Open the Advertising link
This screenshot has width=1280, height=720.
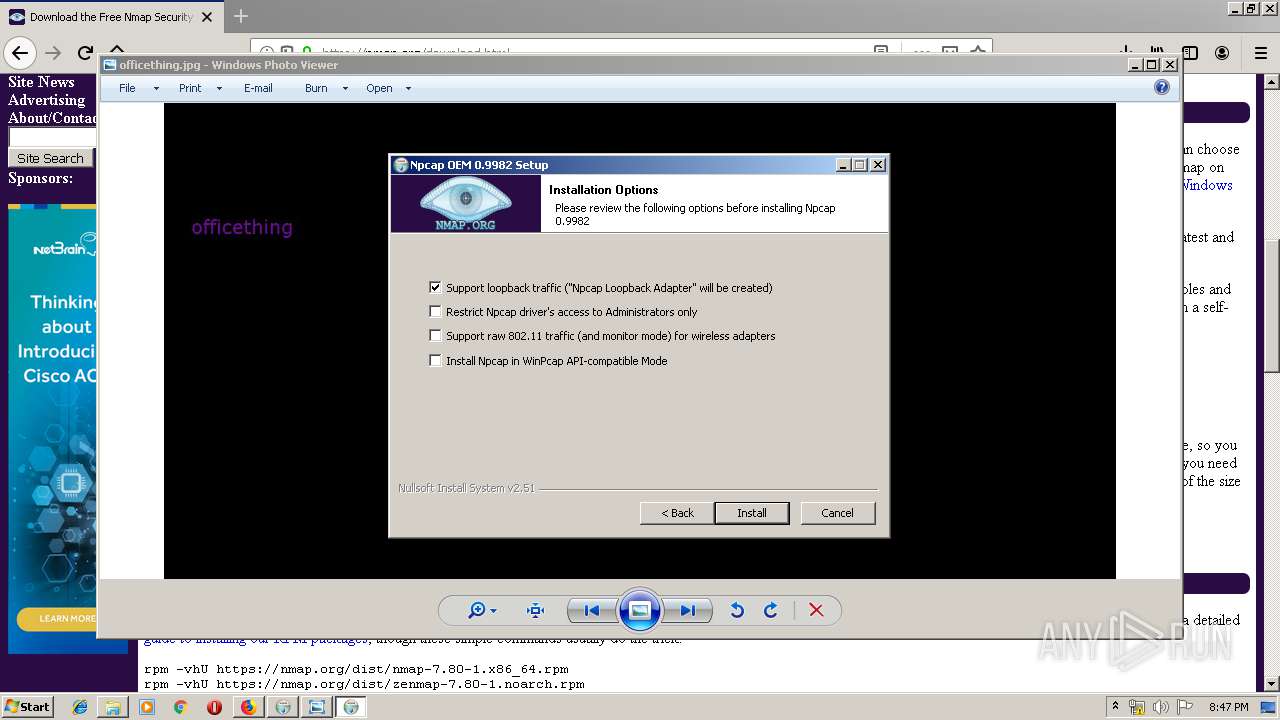coord(46,100)
